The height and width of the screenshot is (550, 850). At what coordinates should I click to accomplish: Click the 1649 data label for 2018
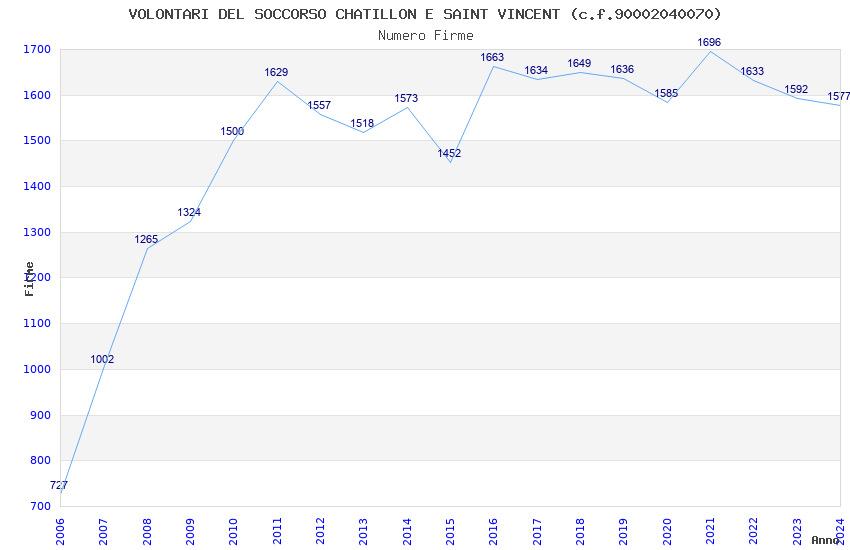pos(579,63)
